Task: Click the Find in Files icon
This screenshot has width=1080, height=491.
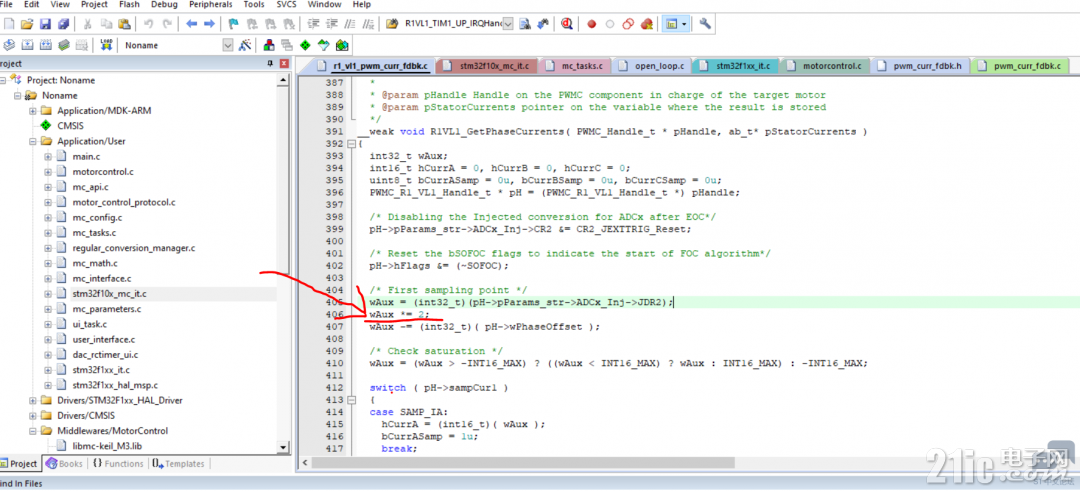Action: (392, 24)
